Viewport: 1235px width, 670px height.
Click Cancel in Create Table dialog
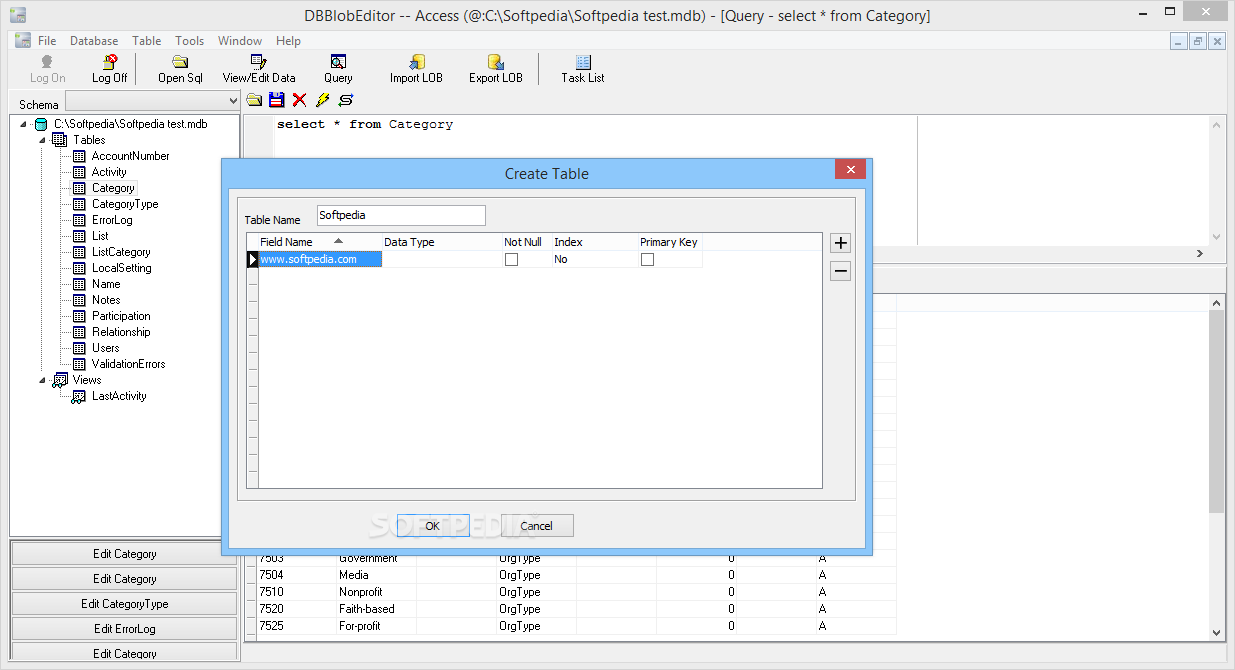tap(537, 526)
